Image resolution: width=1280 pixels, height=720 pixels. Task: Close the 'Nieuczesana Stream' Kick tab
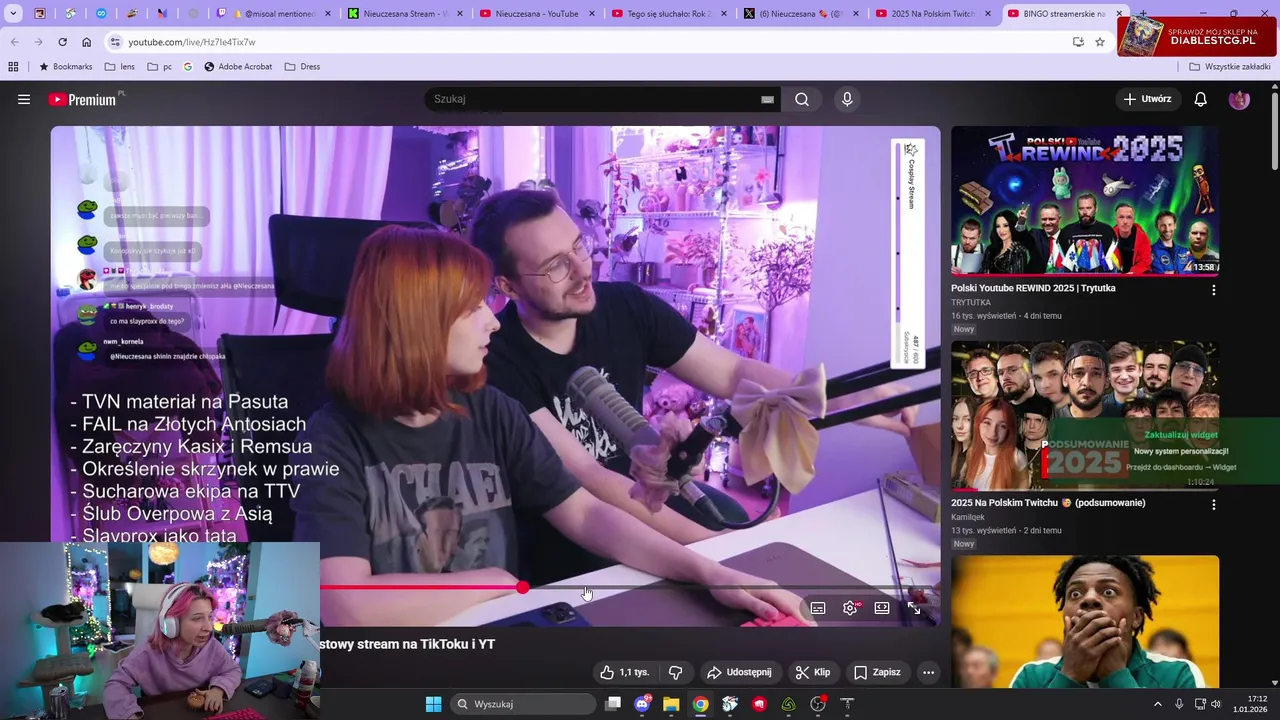pos(460,14)
